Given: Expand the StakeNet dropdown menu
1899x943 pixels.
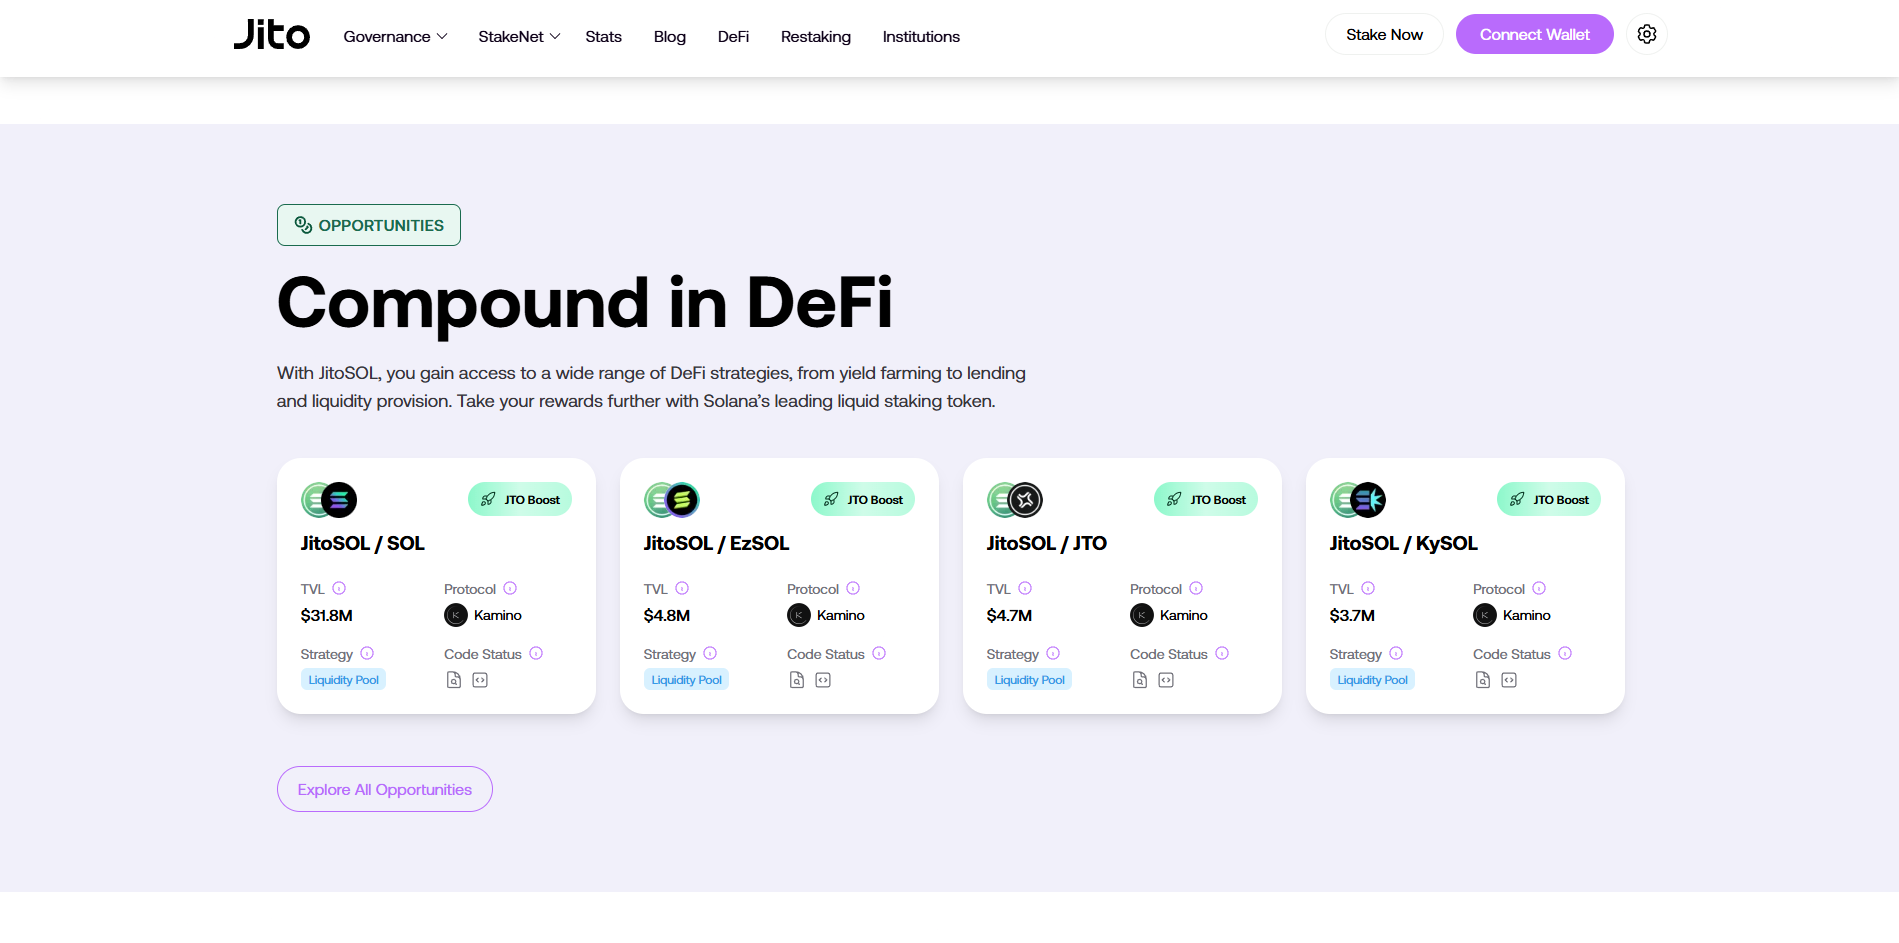Looking at the screenshot, I should (x=518, y=36).
